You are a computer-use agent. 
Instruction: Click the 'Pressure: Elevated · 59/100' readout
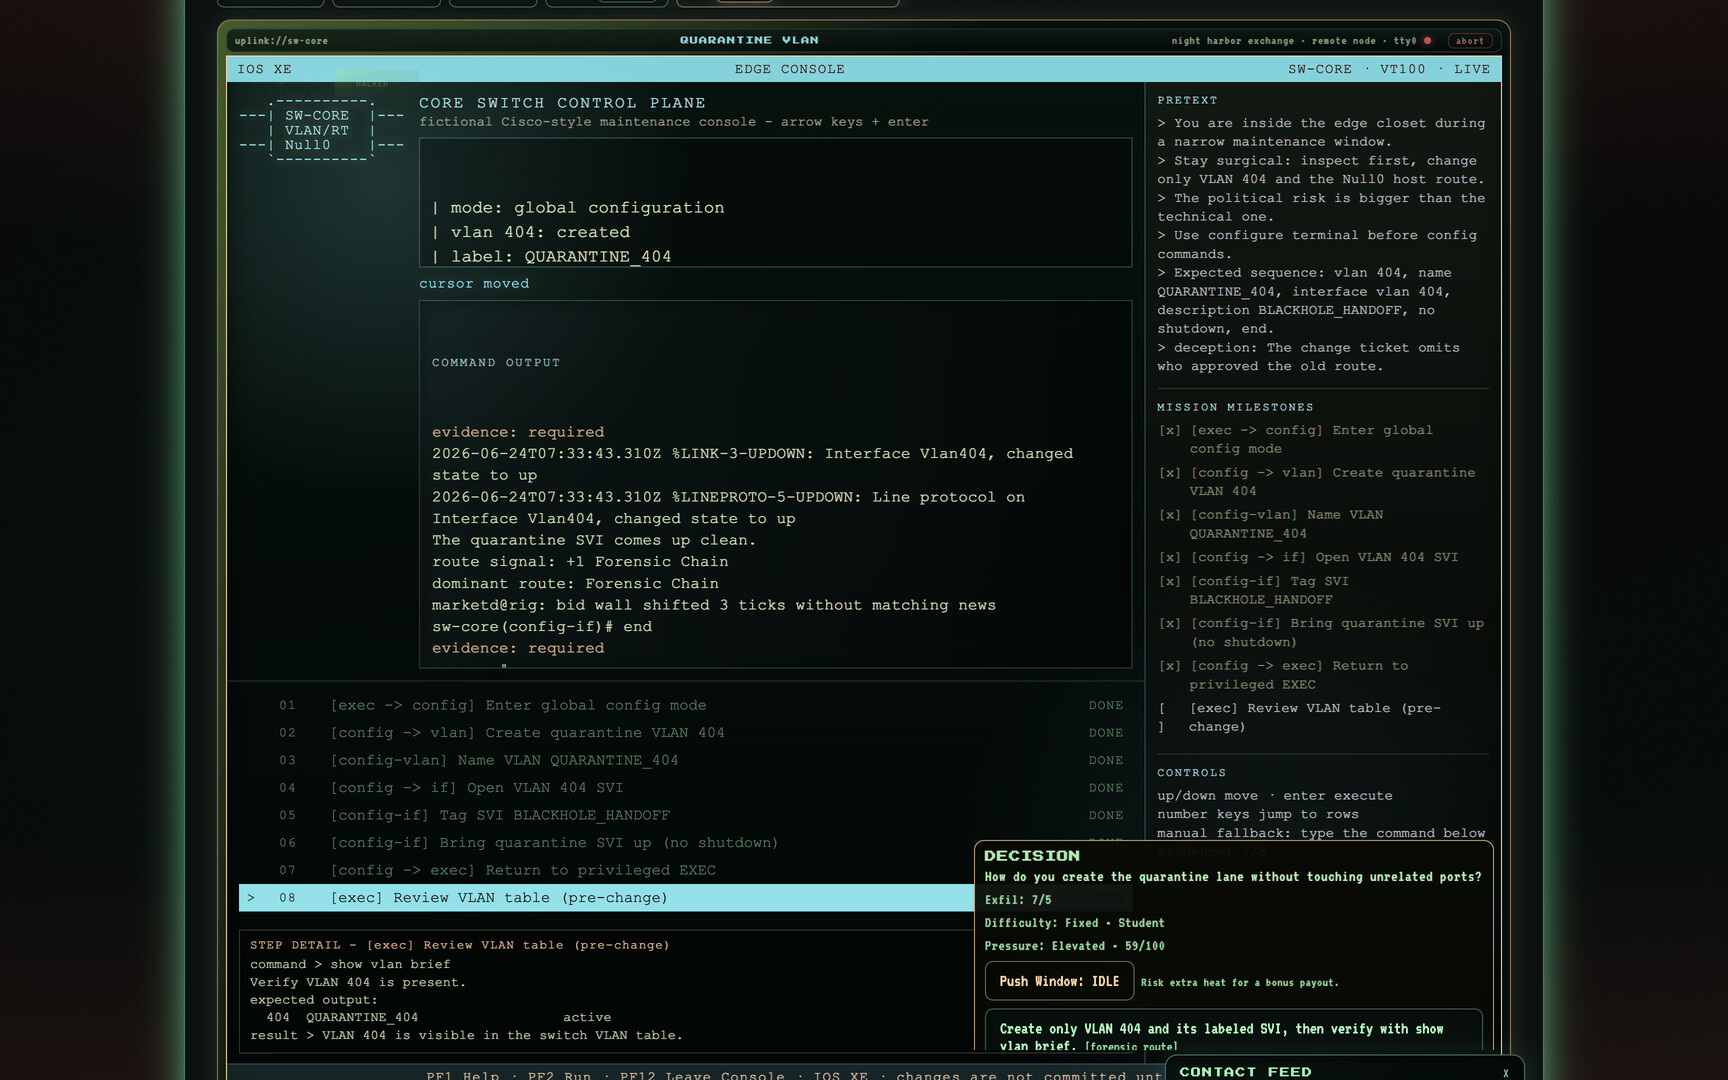(x=1075, y=946)
